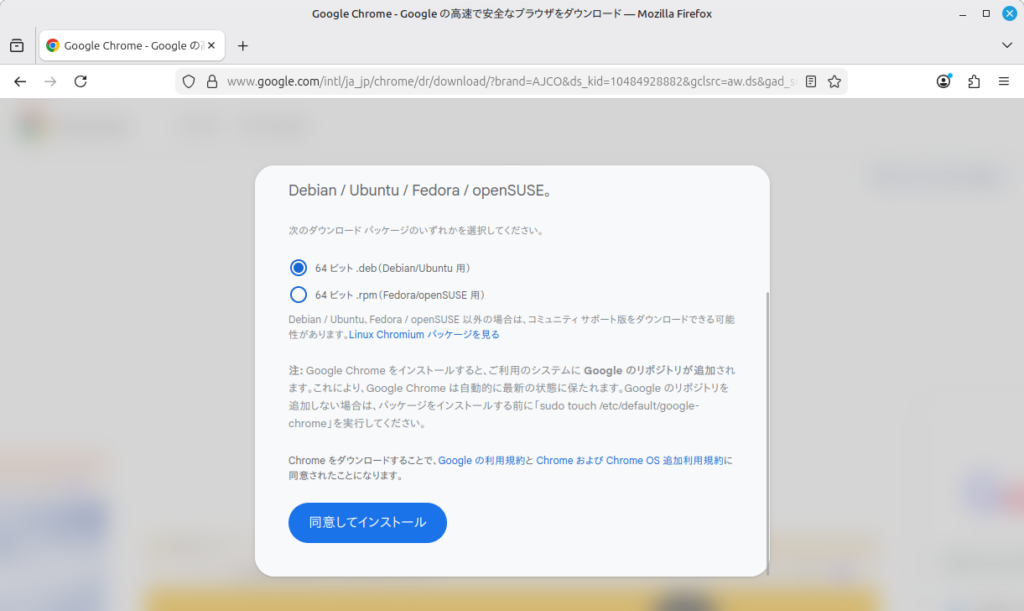The height and width of the screenshot is (611, 1024).
Task: Switch to the Google Chrome tab
Action: click(130, 46)
